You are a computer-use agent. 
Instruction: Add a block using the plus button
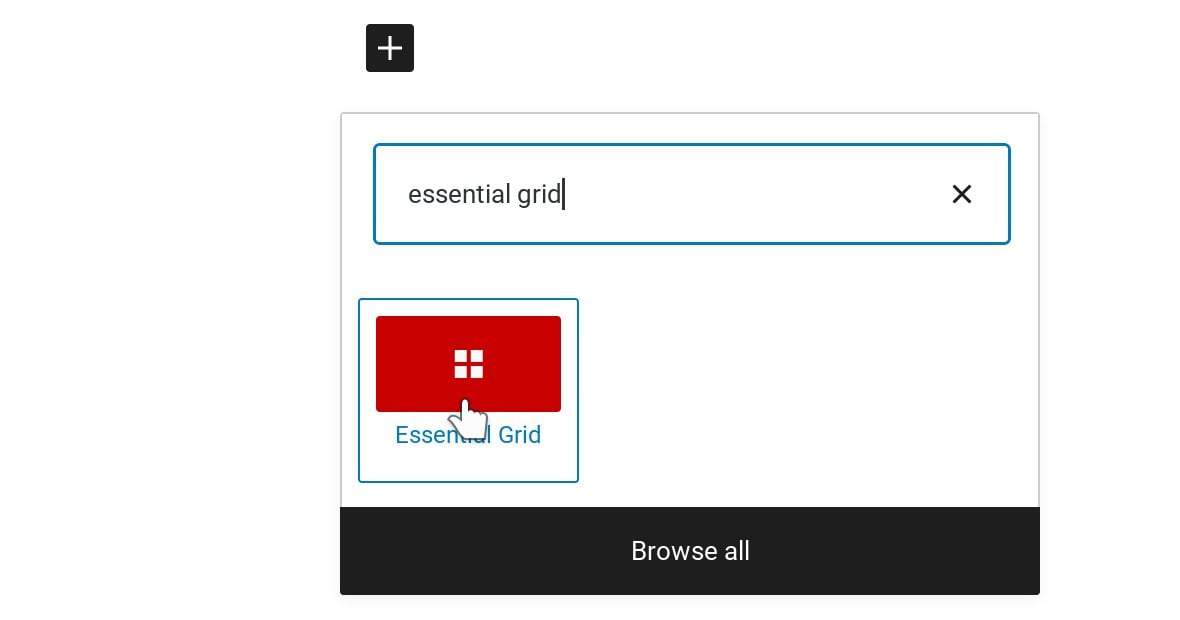390,48
